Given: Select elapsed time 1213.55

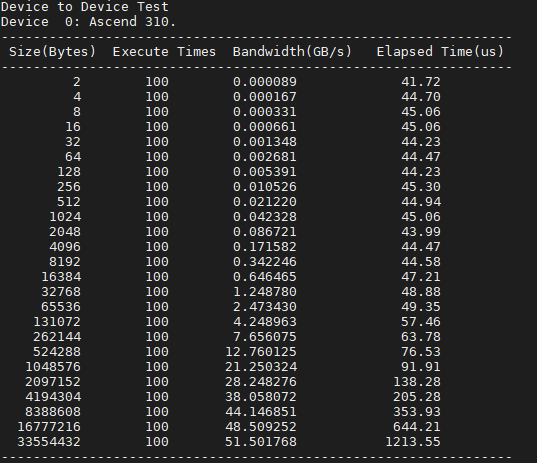Looking at the screenshot, I should coord(413,442).
